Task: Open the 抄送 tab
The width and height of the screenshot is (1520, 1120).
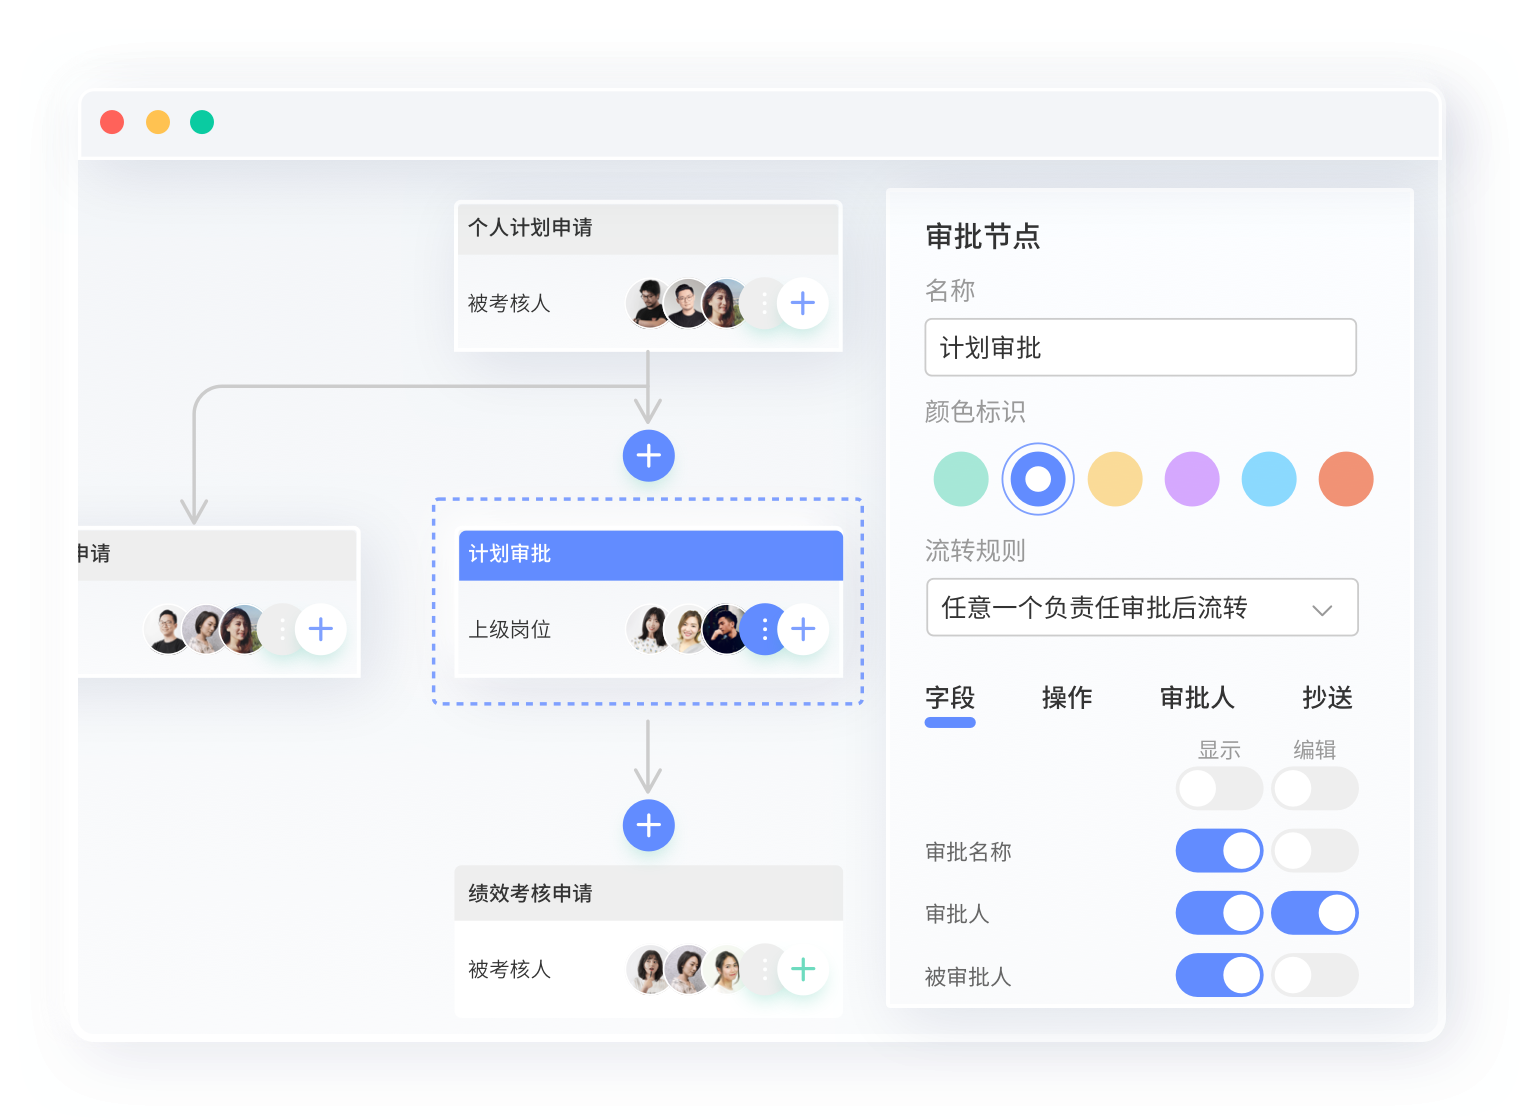Action: coord(1328,698)
